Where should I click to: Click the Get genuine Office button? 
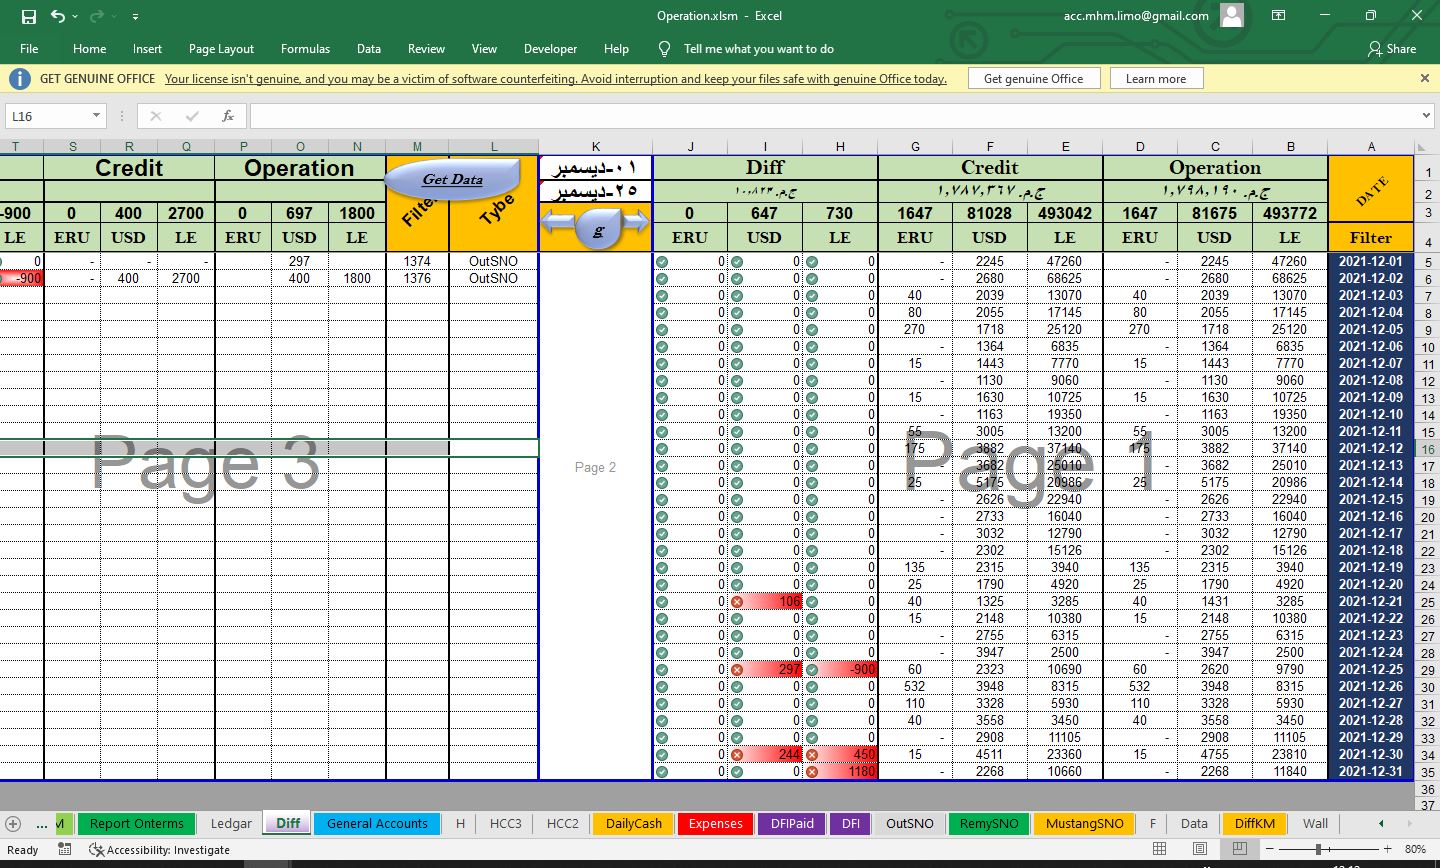pos(1033,79)
